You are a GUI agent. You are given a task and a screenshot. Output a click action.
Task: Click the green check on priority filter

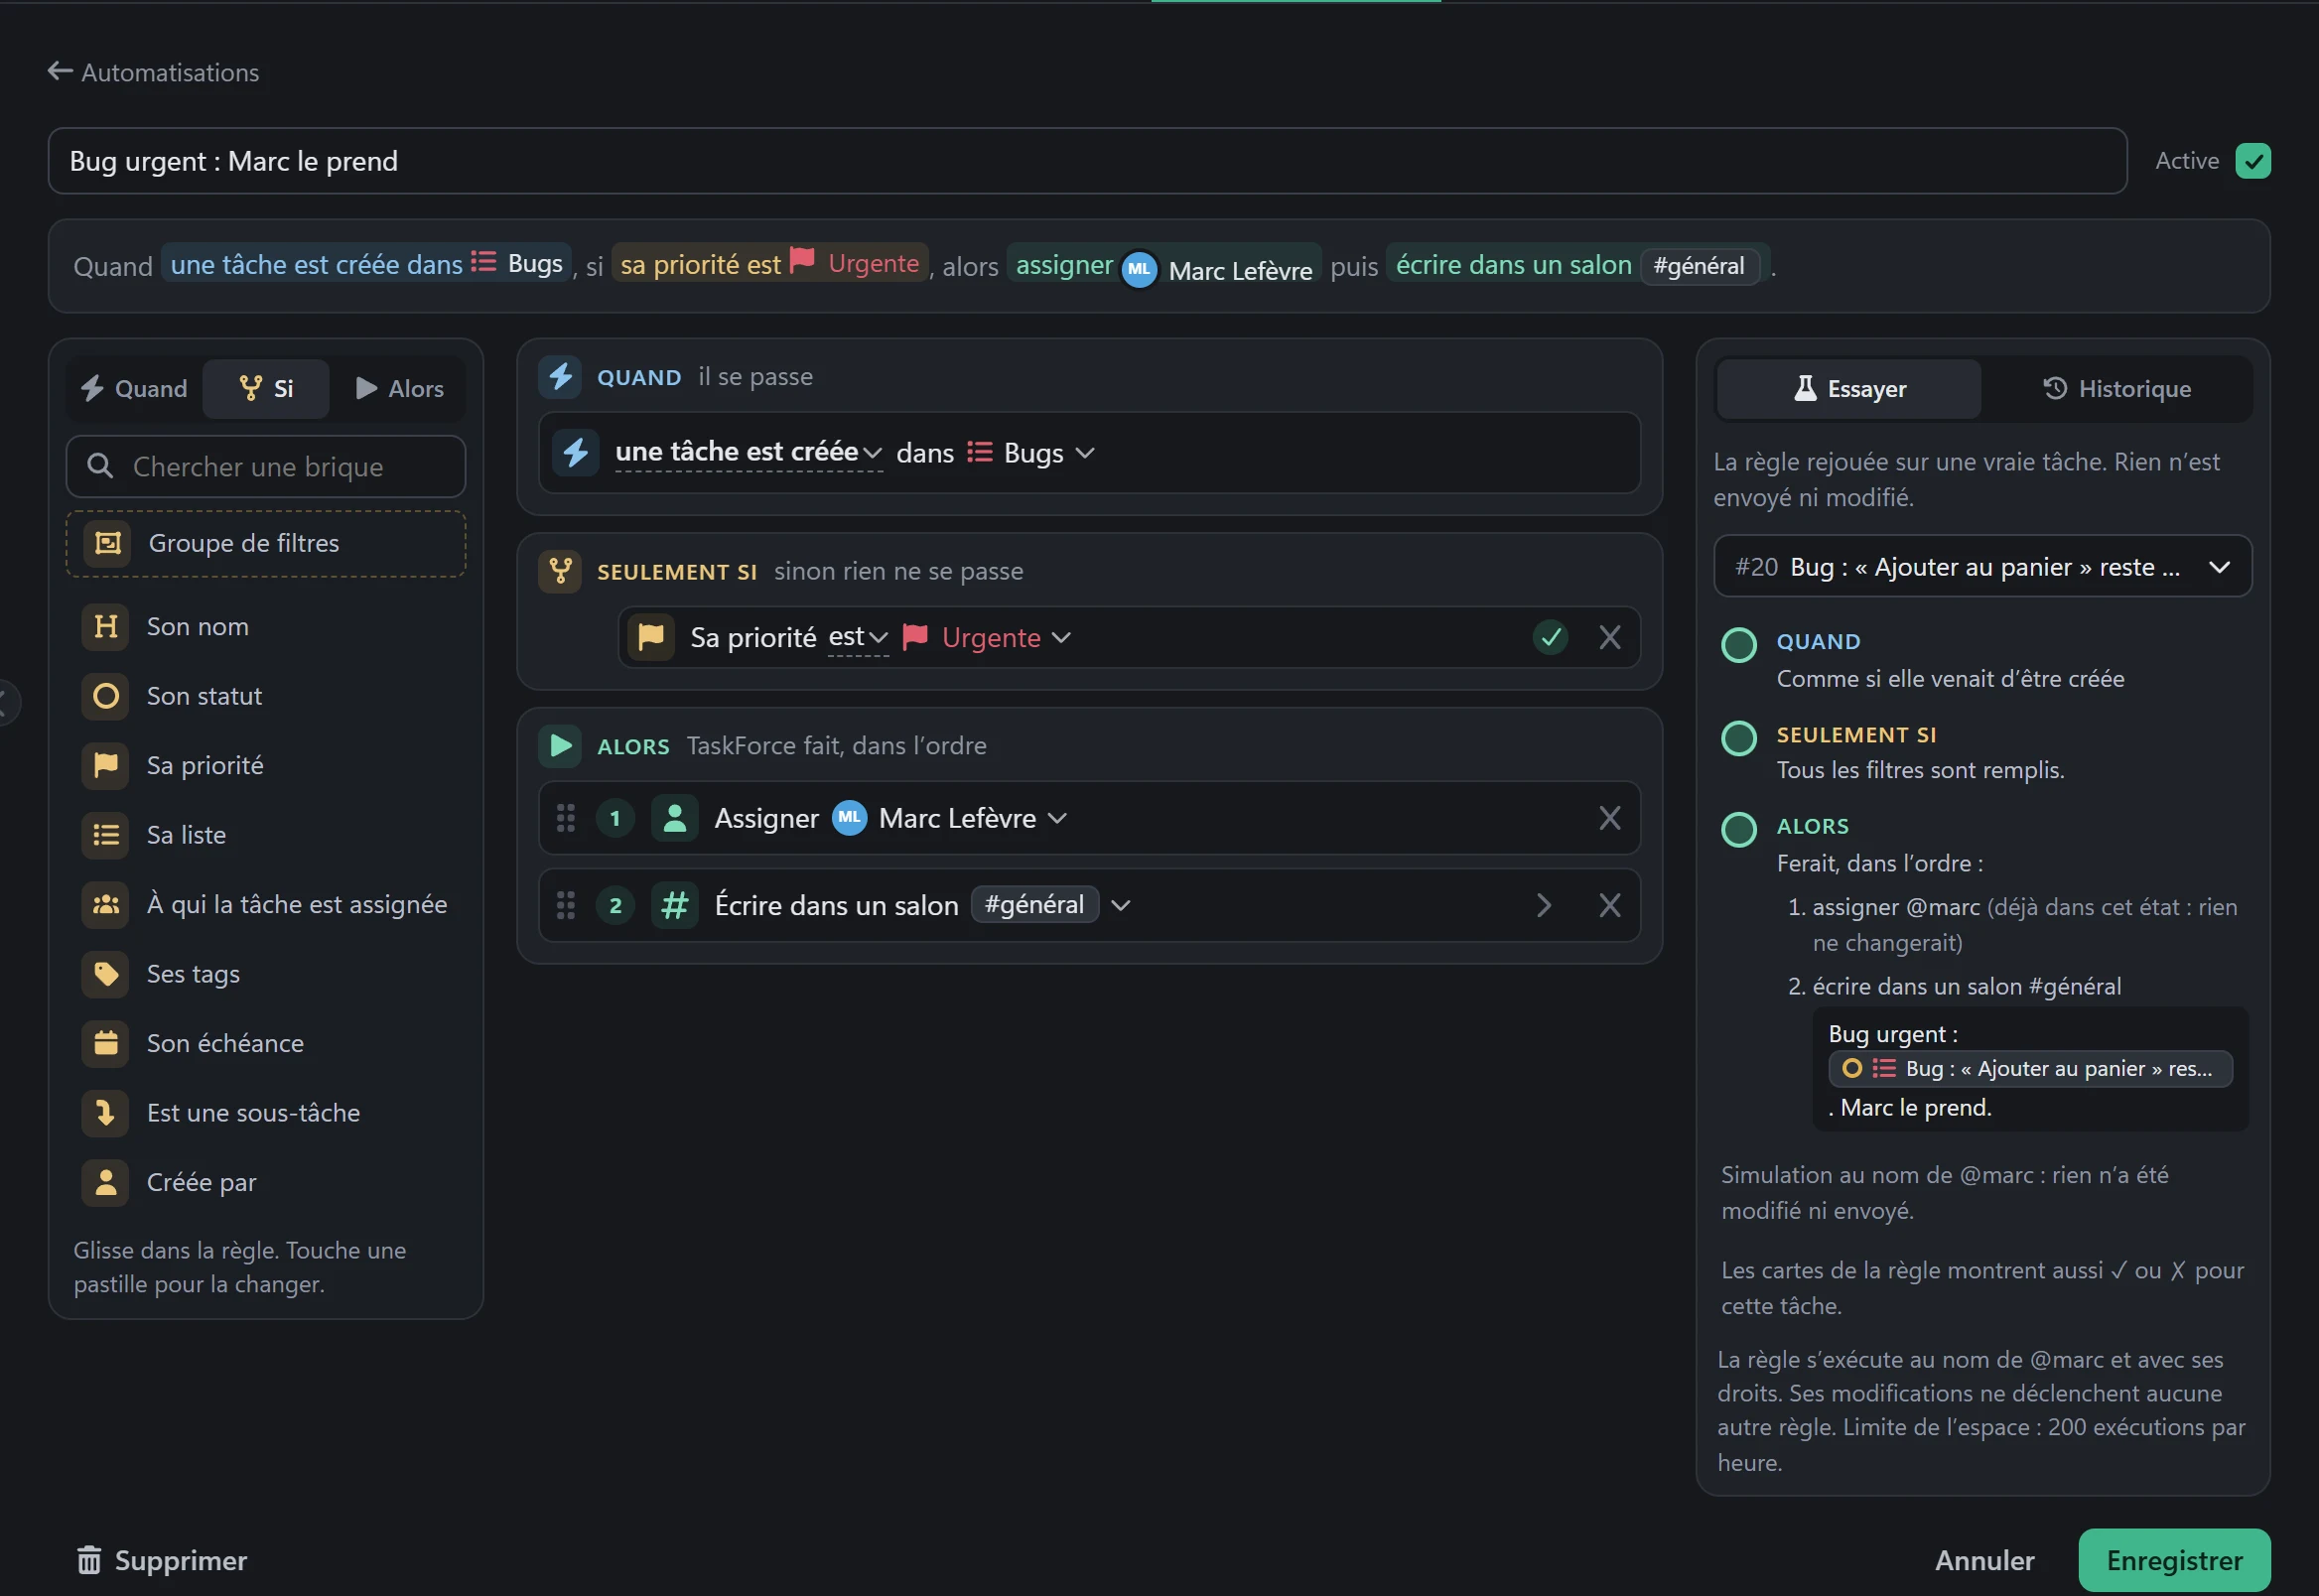pos(1550,638)
